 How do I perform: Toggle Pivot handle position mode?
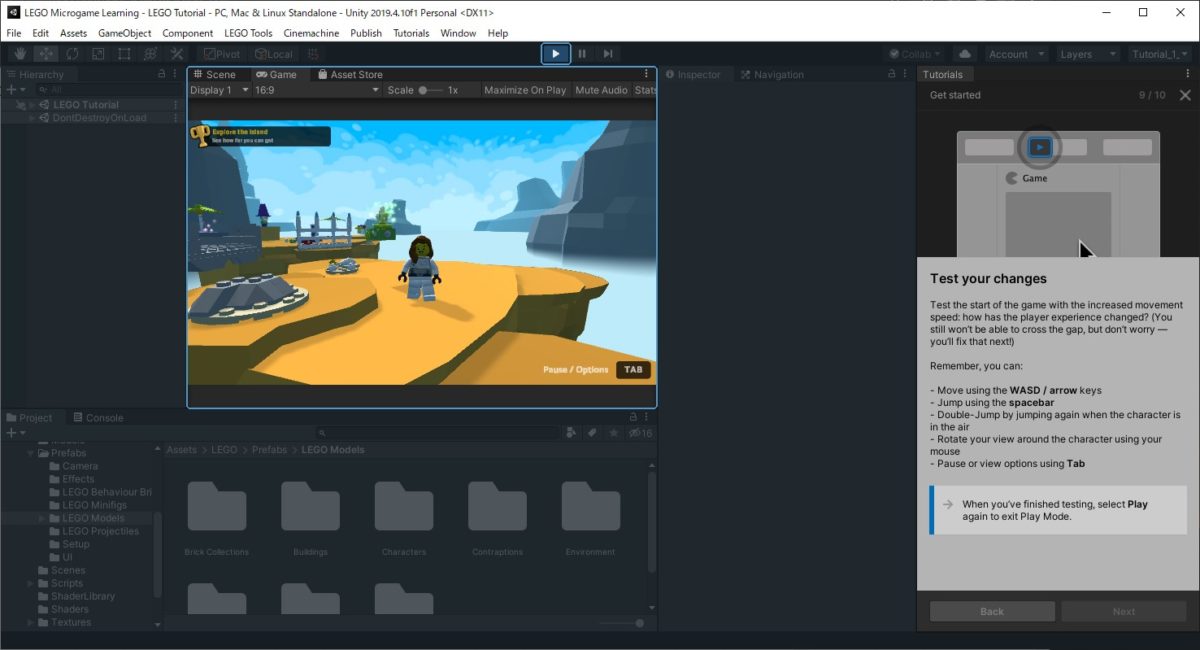point(221,54)
